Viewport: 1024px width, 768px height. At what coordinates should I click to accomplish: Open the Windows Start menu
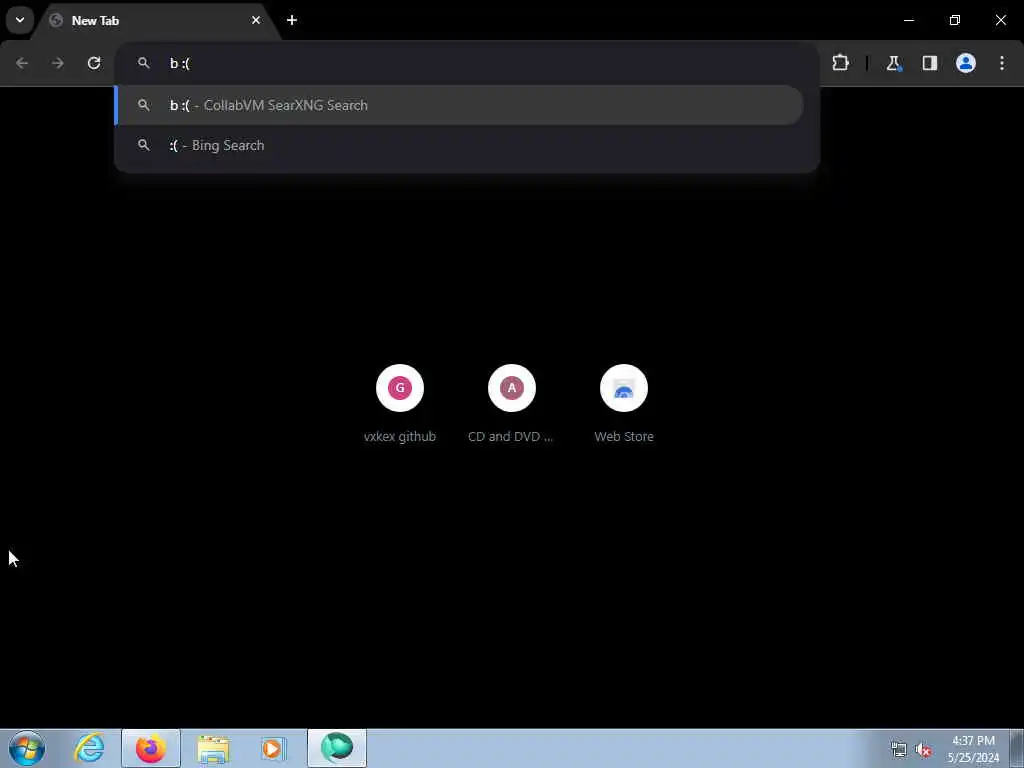27,748
